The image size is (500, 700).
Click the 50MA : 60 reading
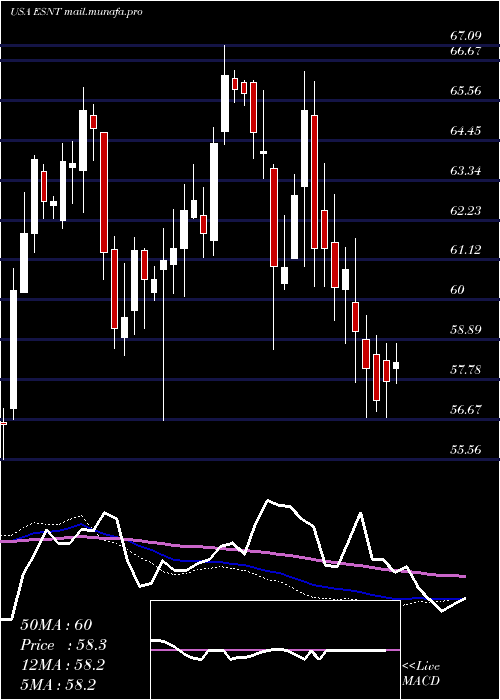(x=56, y=625)
